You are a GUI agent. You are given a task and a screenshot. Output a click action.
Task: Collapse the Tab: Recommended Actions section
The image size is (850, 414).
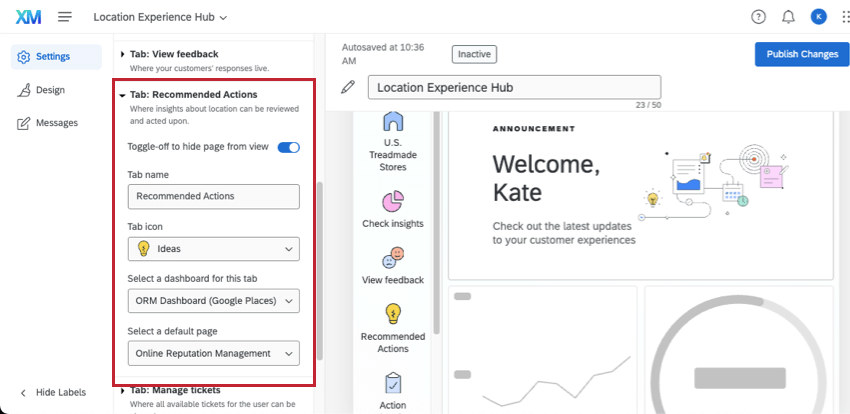click(122, 95)
